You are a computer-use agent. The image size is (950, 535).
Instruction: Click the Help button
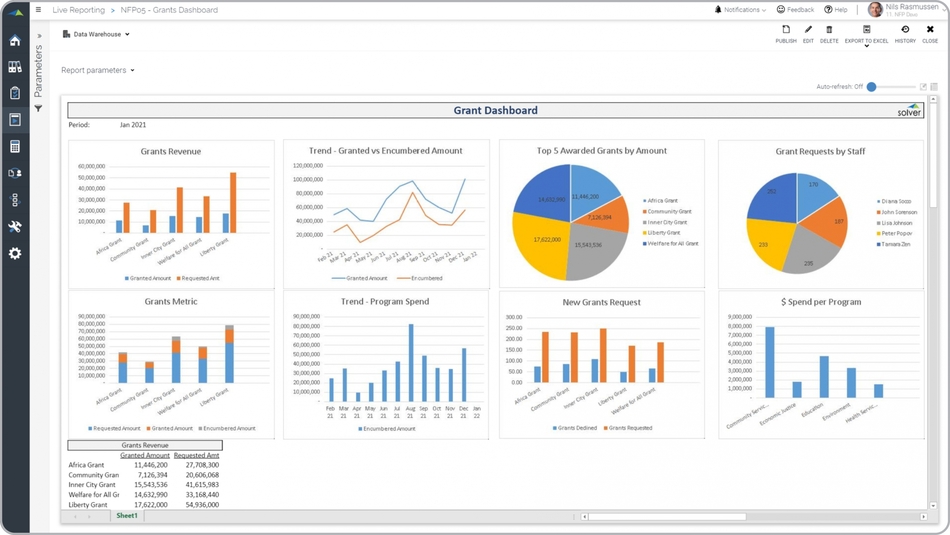[x=835, y=10]
